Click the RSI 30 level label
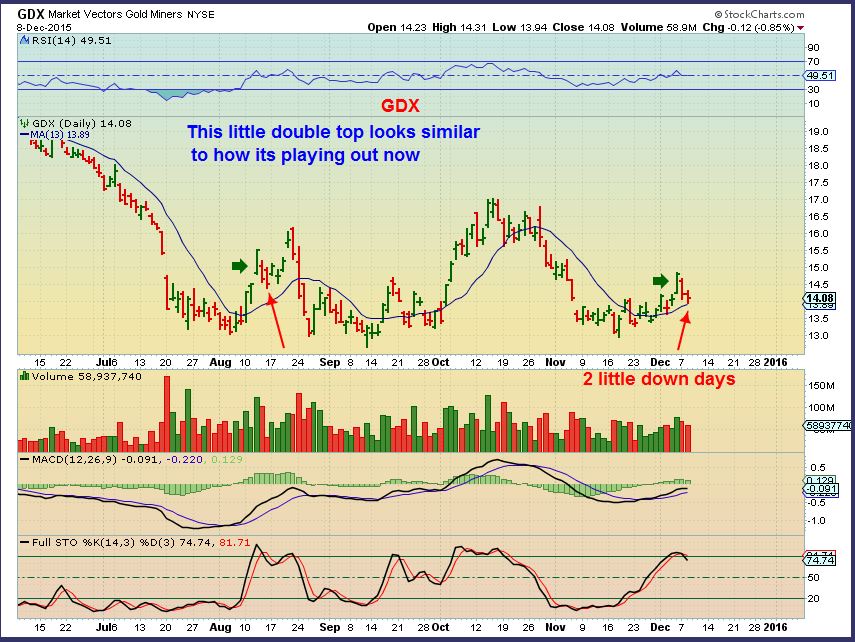The image size is (855, 642). [813, 89]
